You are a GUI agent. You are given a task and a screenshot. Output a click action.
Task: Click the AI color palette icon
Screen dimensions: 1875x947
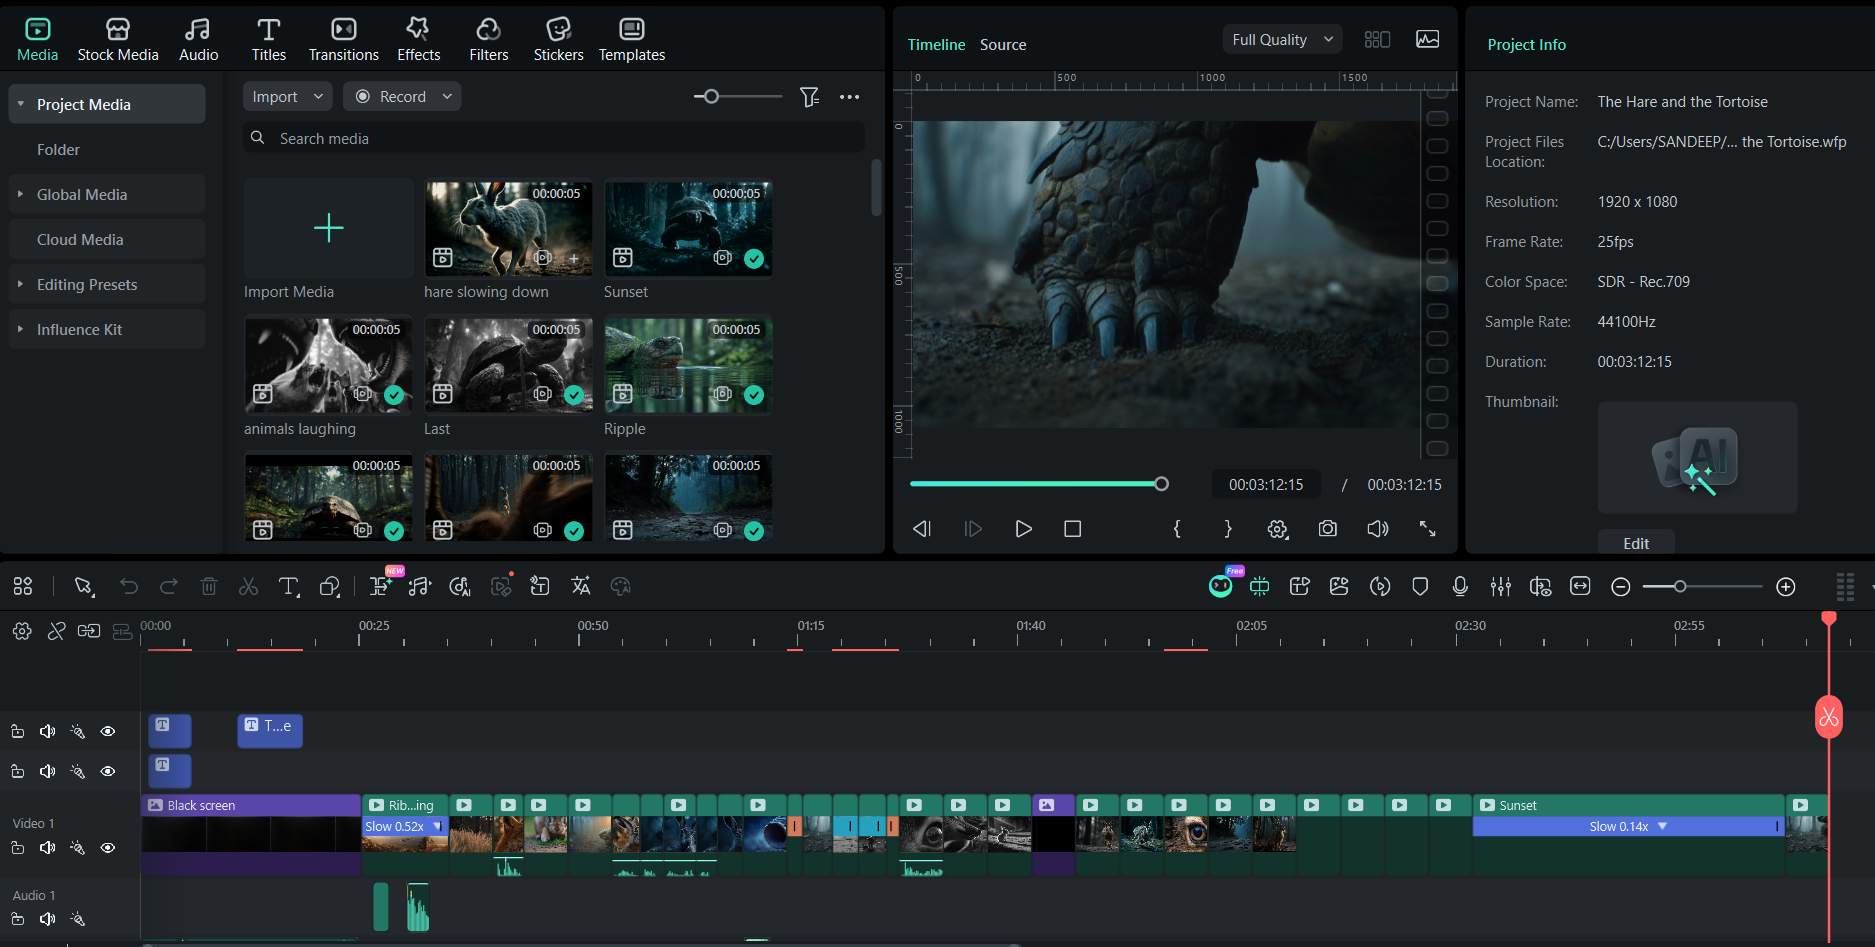coord(621,587)
